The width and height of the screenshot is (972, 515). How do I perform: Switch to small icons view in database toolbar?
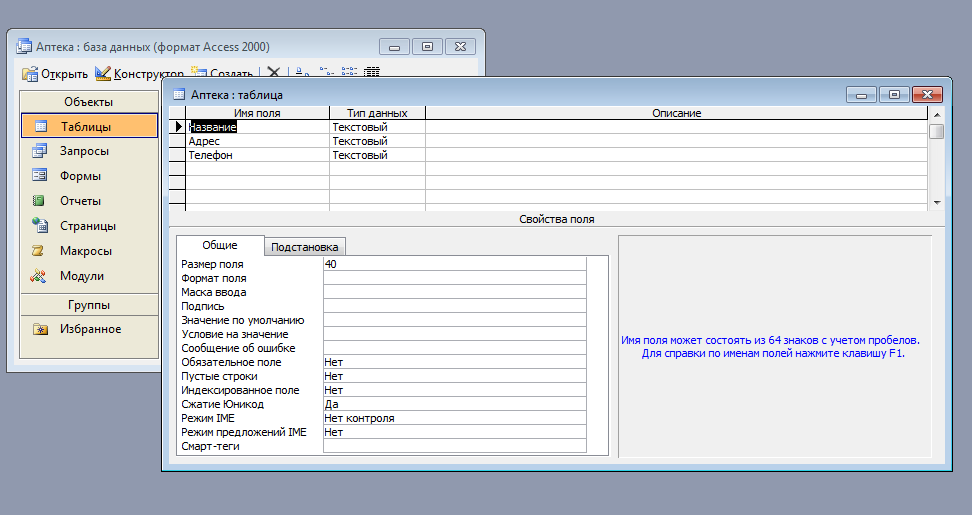click(326, 72)
